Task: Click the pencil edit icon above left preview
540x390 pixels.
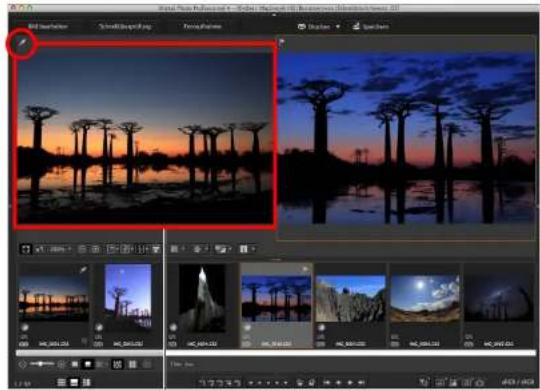Action: [21, 43]
